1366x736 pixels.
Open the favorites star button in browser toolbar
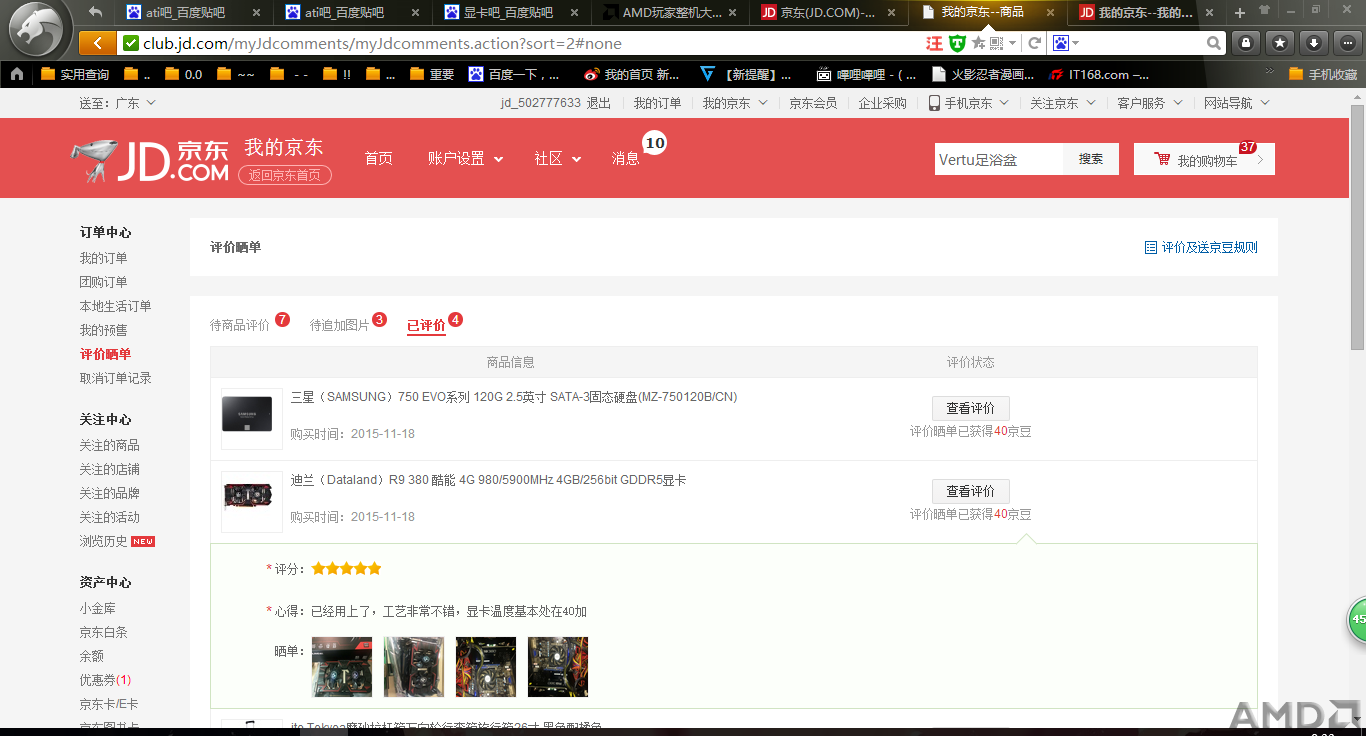(x=1280, y=43)
